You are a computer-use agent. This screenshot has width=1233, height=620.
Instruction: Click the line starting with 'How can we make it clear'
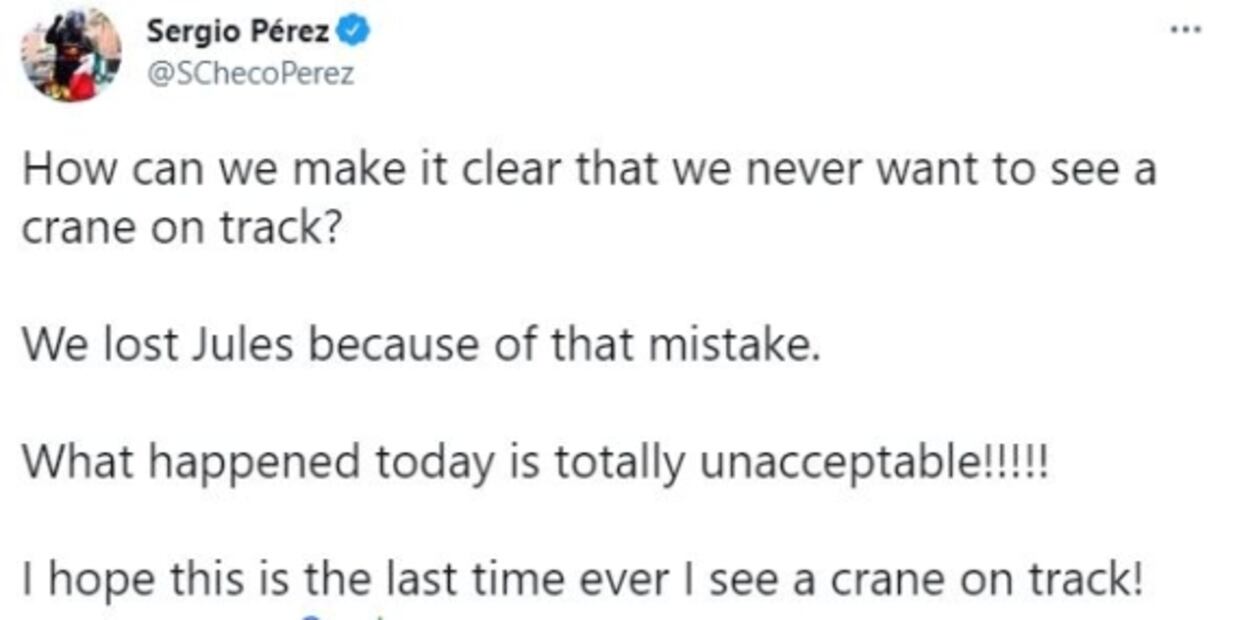pos(588,170)
